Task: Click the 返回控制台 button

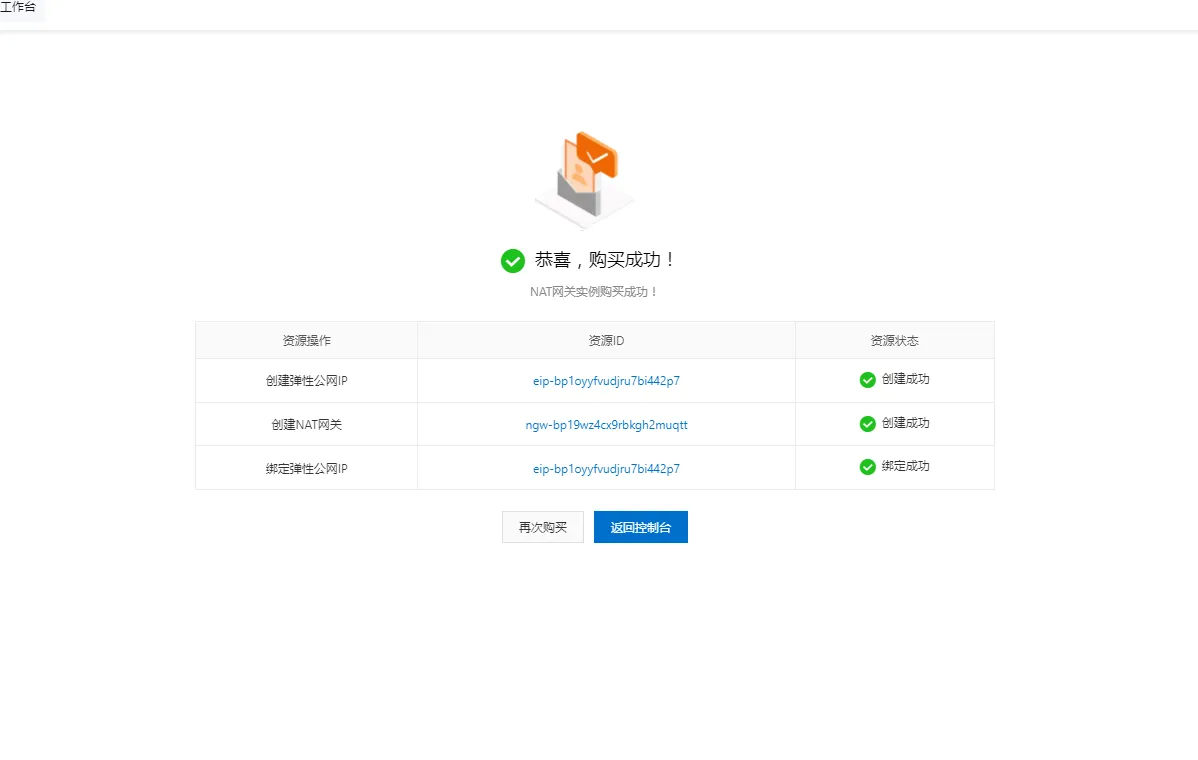Action: [x=640, y=527]
